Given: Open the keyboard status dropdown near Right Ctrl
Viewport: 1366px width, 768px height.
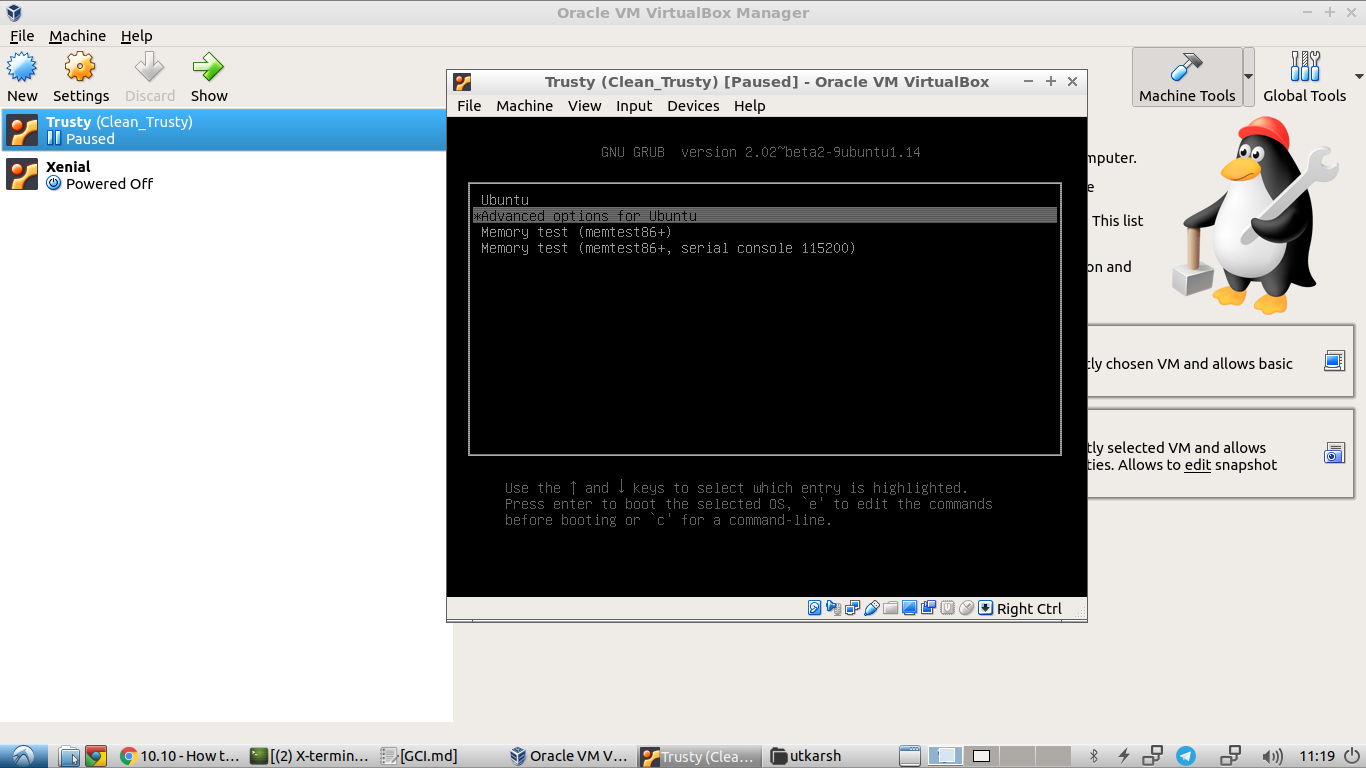Looking at the screenshot, I should click(985, 607).
